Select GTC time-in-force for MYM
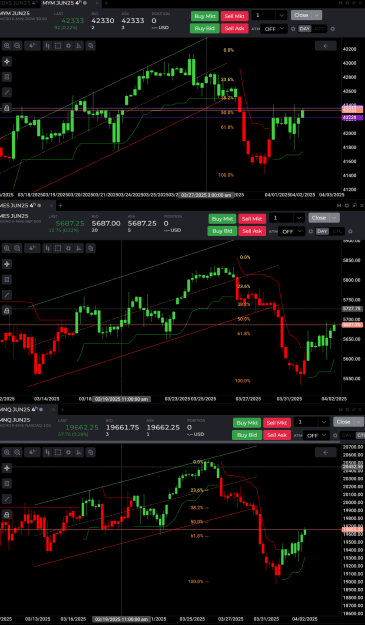Image resolution: width=365 pixels, height=625 pixels. point(319,29)
